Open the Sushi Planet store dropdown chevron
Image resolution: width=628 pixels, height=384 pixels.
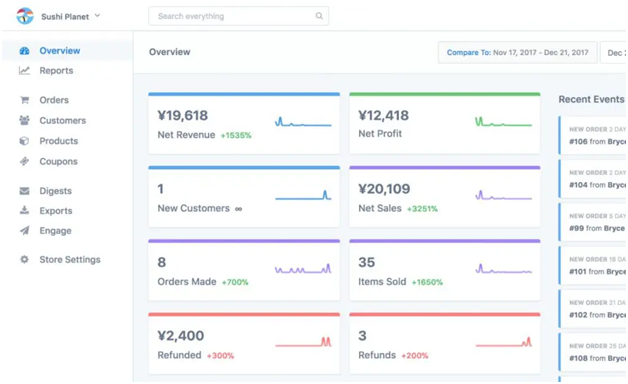coord(97,16)
